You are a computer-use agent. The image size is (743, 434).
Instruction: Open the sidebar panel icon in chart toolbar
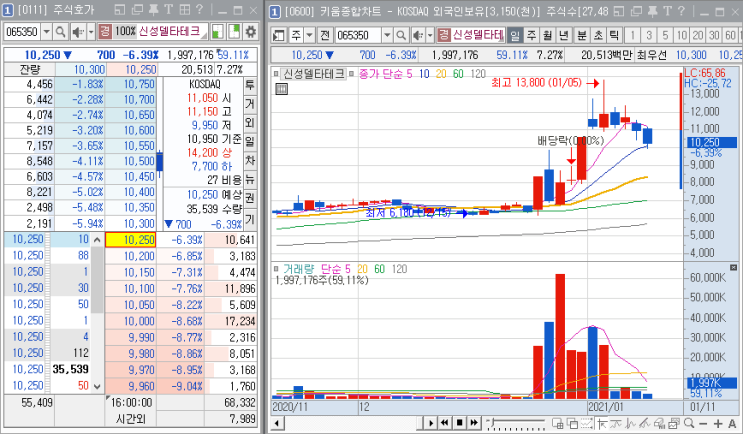(x=279, y=35)
